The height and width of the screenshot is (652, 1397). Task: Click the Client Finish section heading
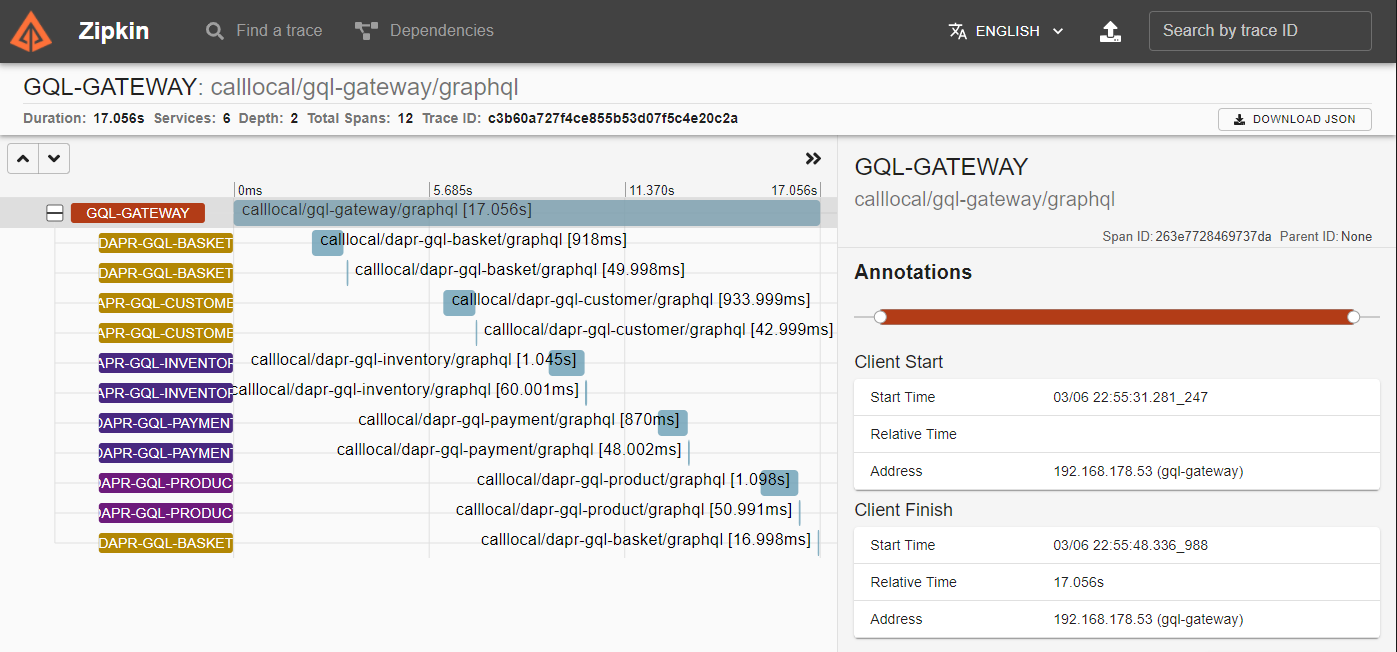point(903,510)
